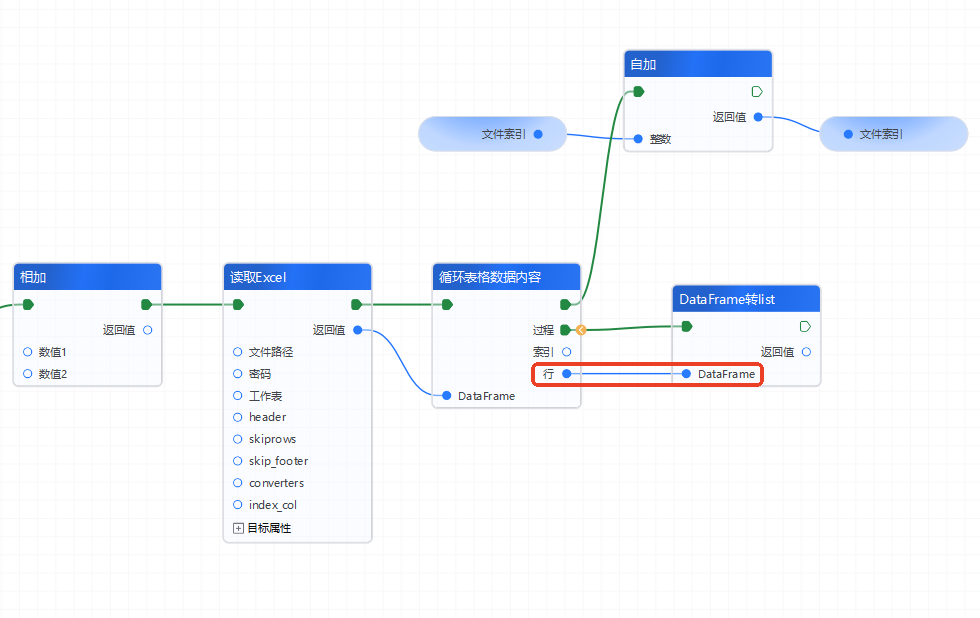Click the skiprows input port circle

(237, 439)
